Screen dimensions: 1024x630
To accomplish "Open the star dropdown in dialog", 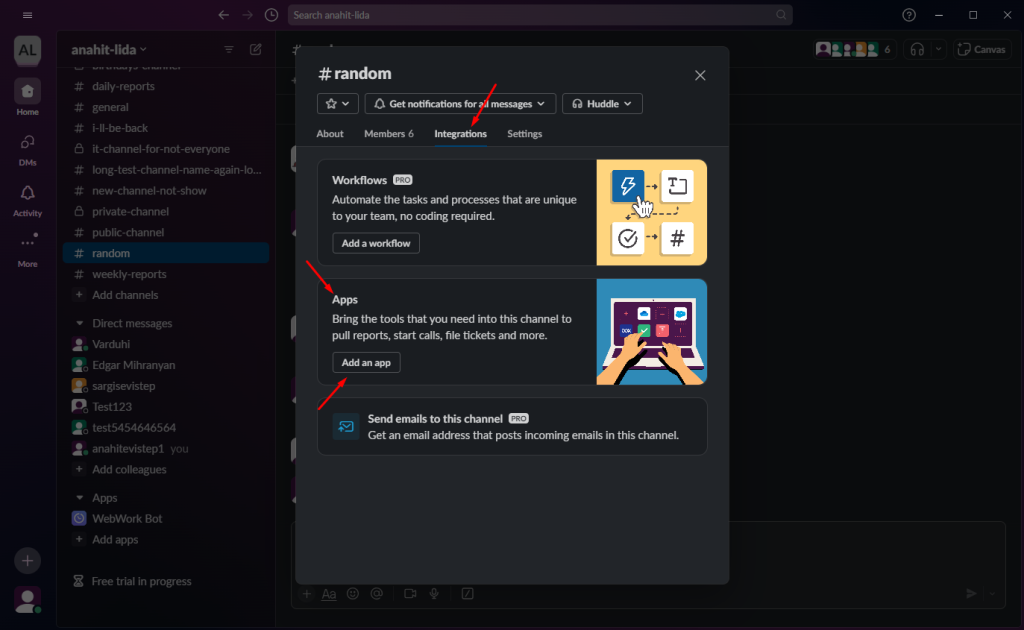I will pos(338,104).
